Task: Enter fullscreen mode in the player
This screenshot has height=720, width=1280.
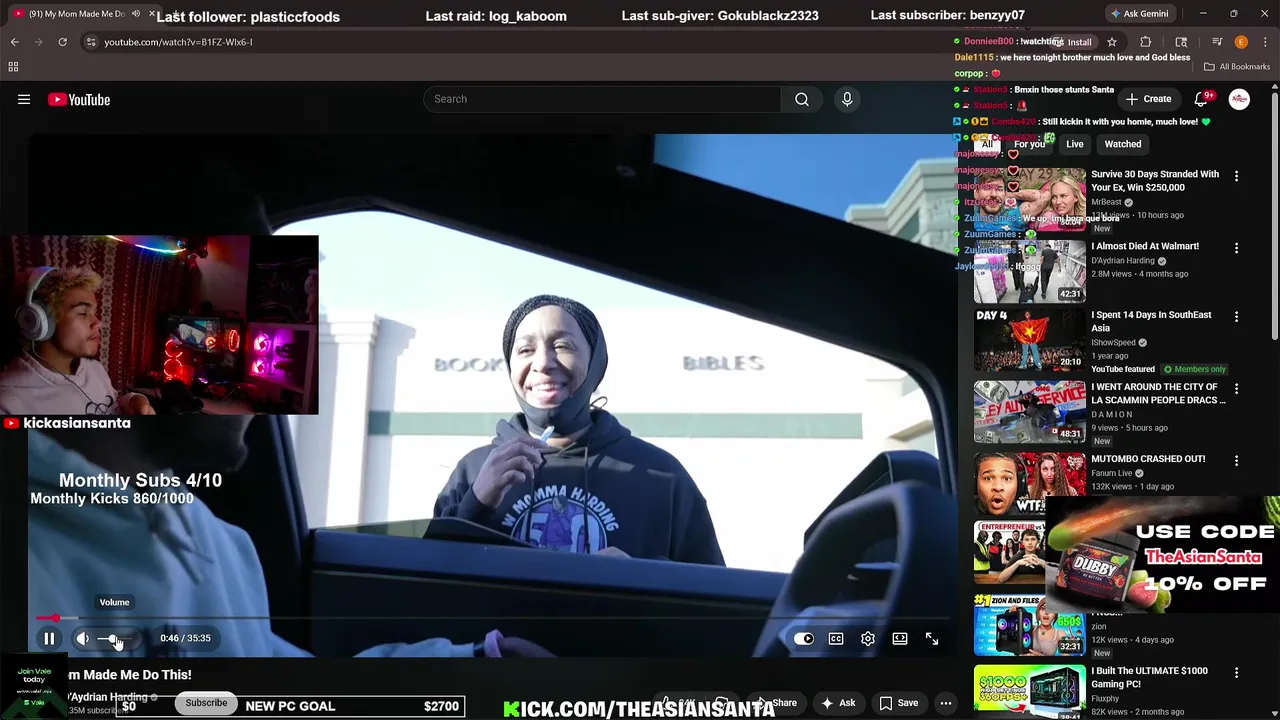Action: point(932,638)
